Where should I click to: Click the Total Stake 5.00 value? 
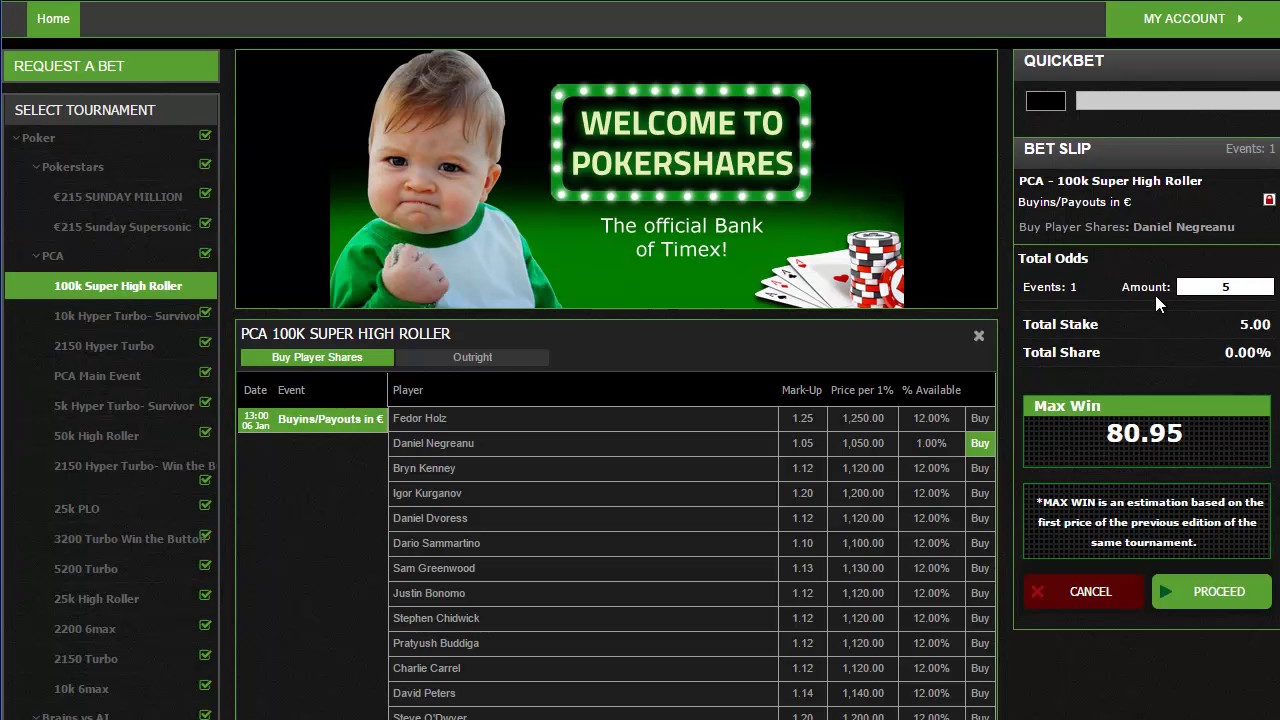[1255, 324]
